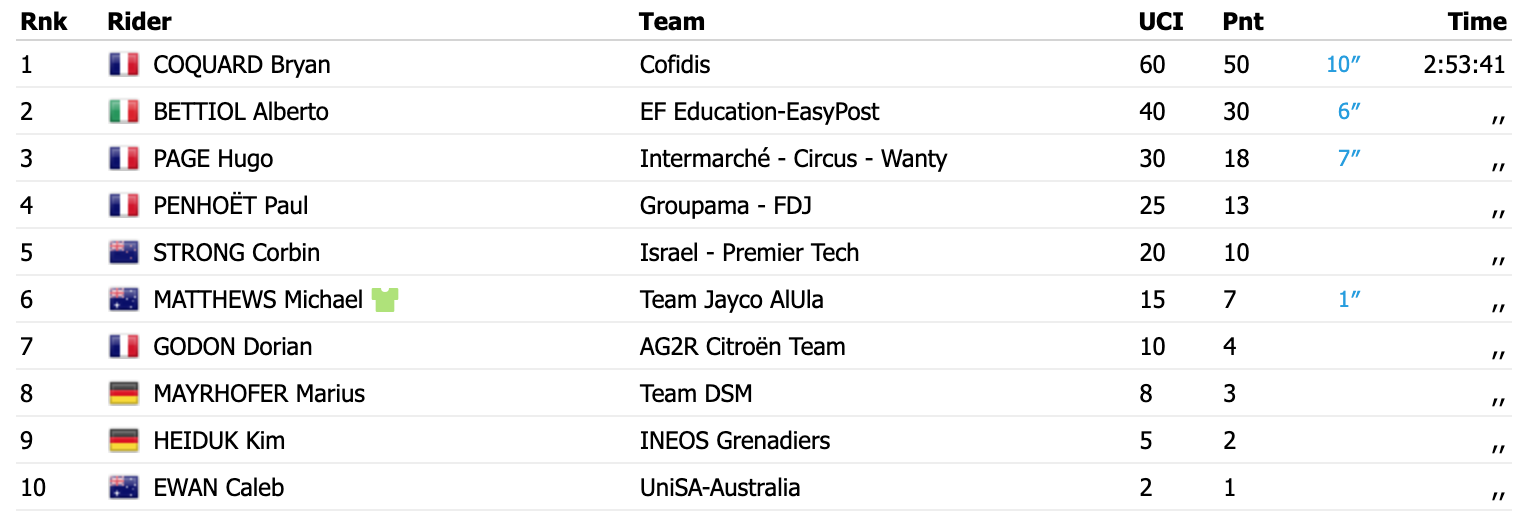Screen dimensions: 1530x518
Task: Click the green jersey icon next to MATTHEWS Michael
Action: (x=384, y=300)
